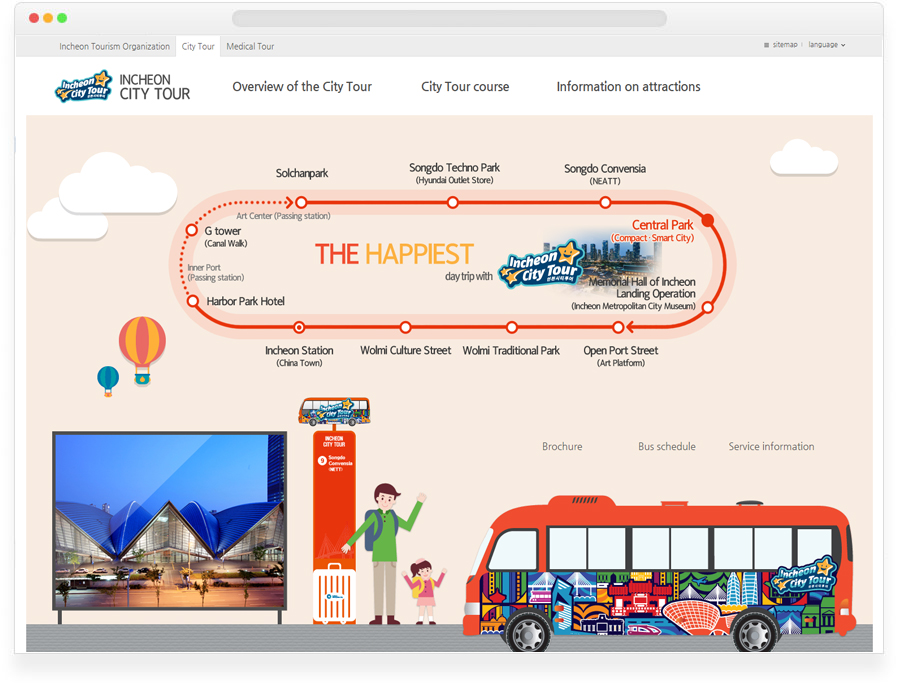The image size is (900, 684).
Task: Select the Incheon Station stop marker
Action: pyautogui.click(x=299, y=327)
